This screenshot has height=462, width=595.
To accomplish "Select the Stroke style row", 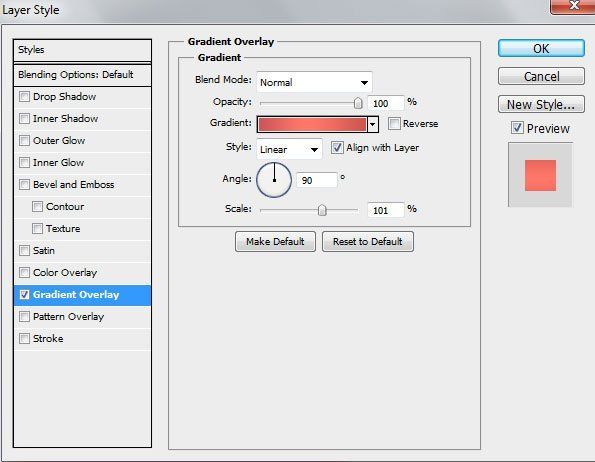I will click(82, 339).
